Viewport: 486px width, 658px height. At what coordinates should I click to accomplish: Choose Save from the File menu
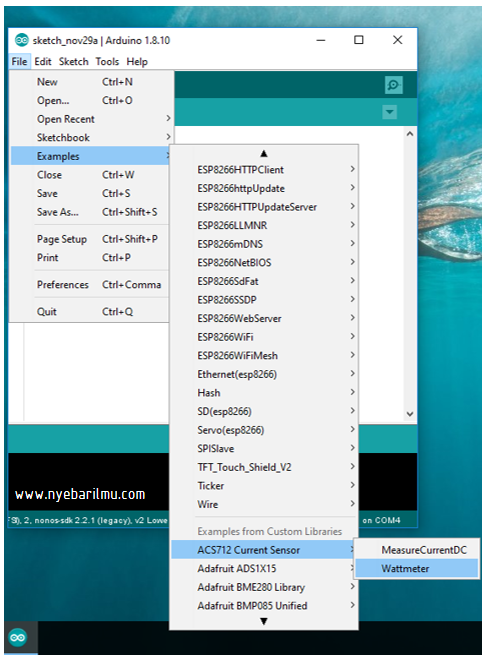[90, 193]
